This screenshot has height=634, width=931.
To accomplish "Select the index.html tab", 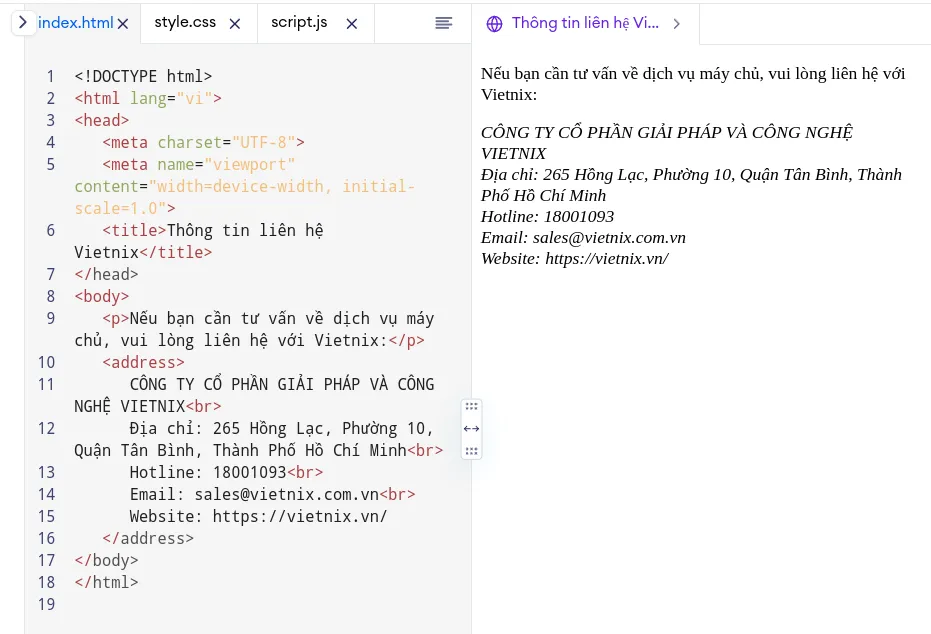I will tap(78, 22).
